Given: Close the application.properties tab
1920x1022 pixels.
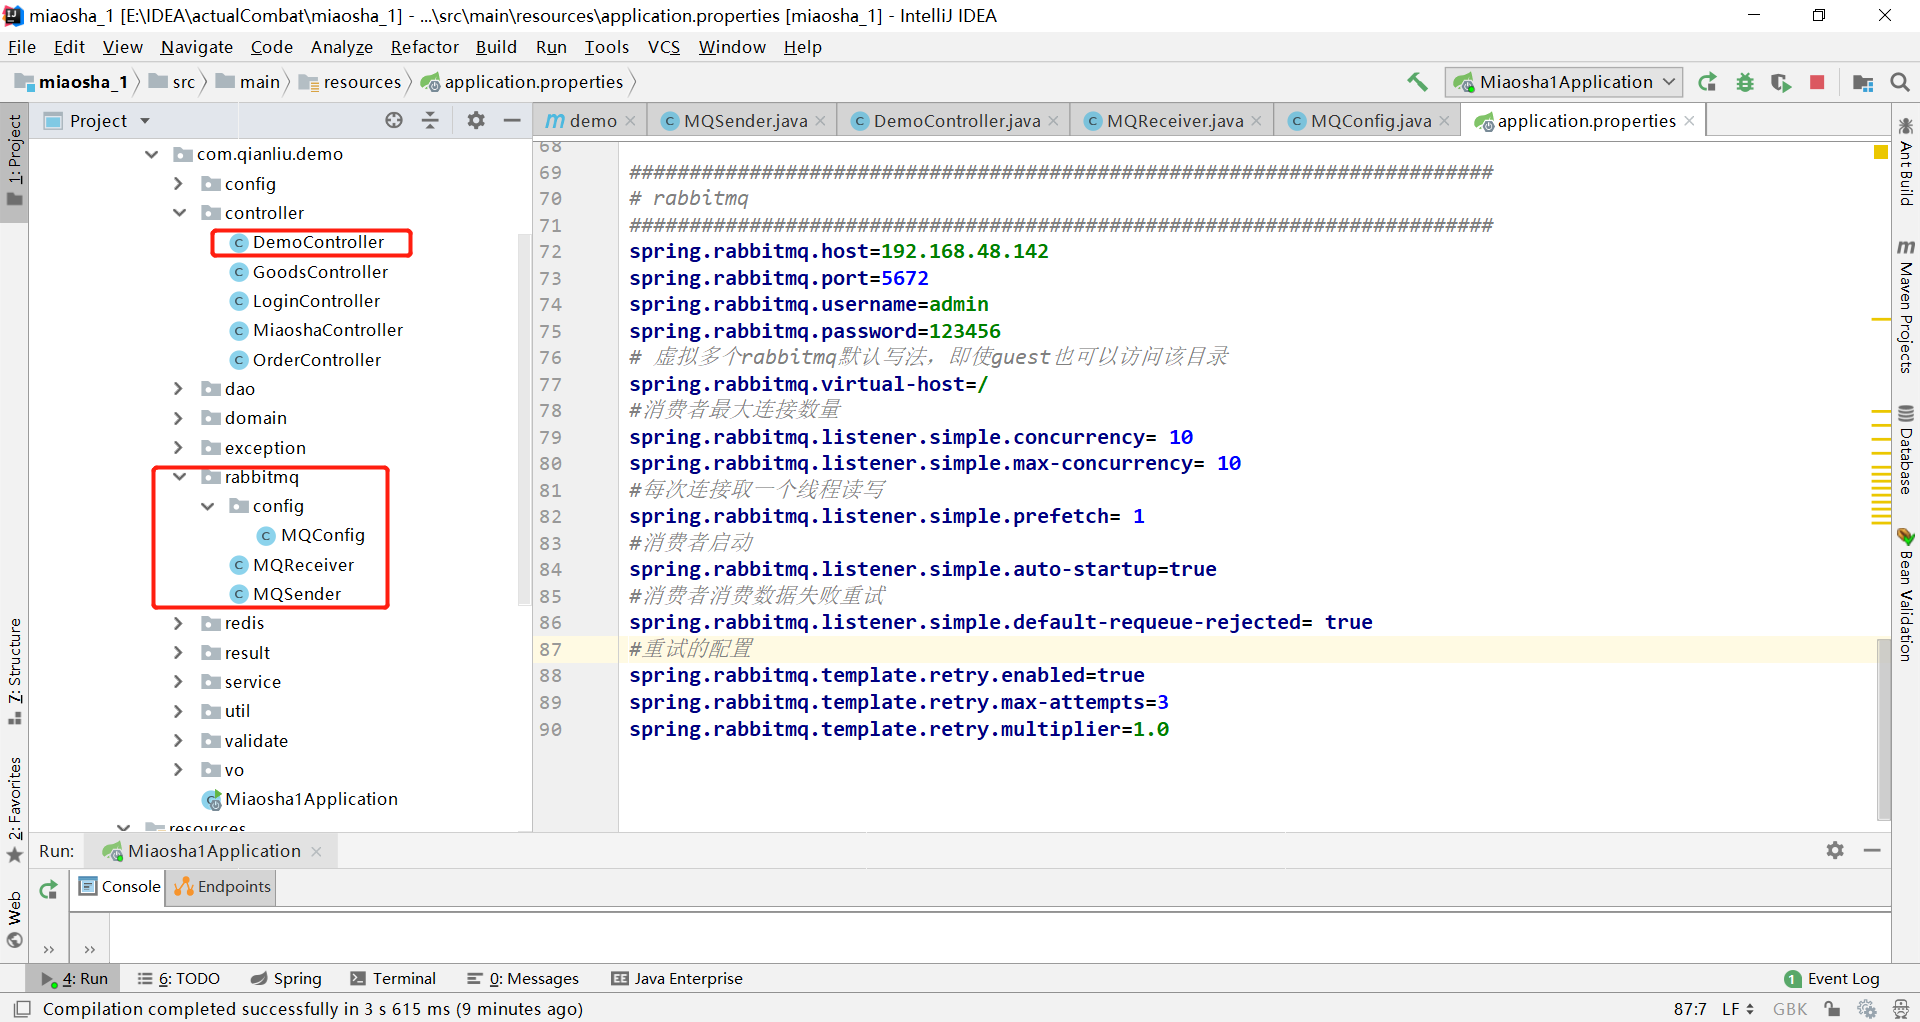Looking at the screenshot, I should pos(1689,121).
